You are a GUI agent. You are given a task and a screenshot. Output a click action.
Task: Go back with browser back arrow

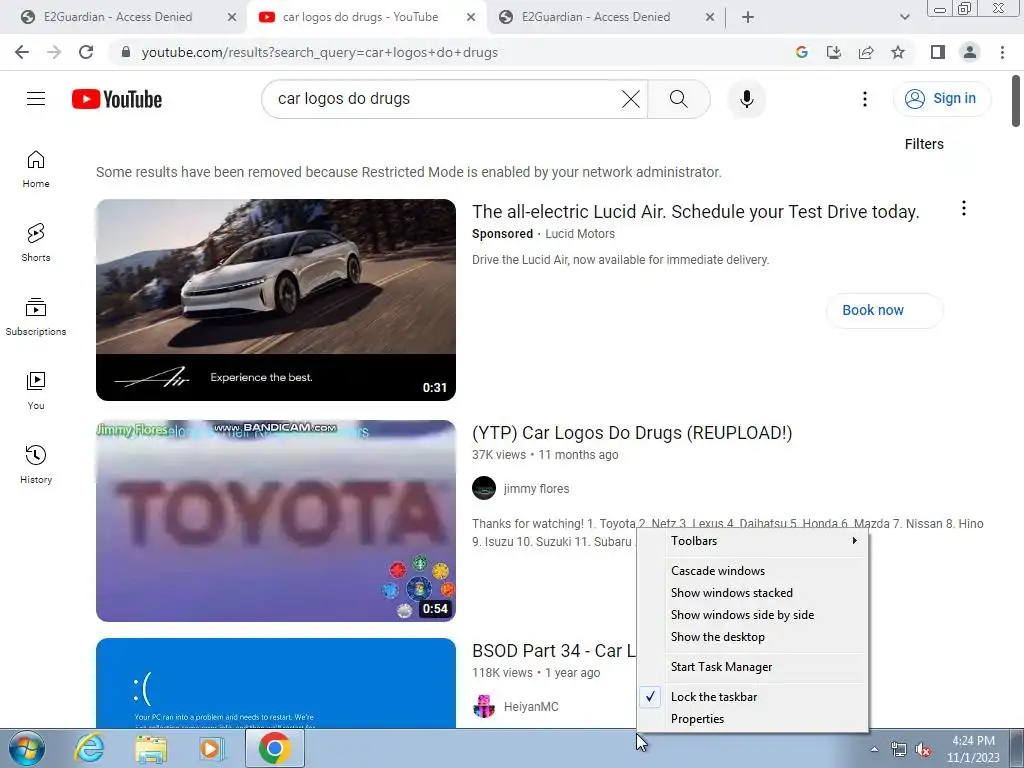22,52
